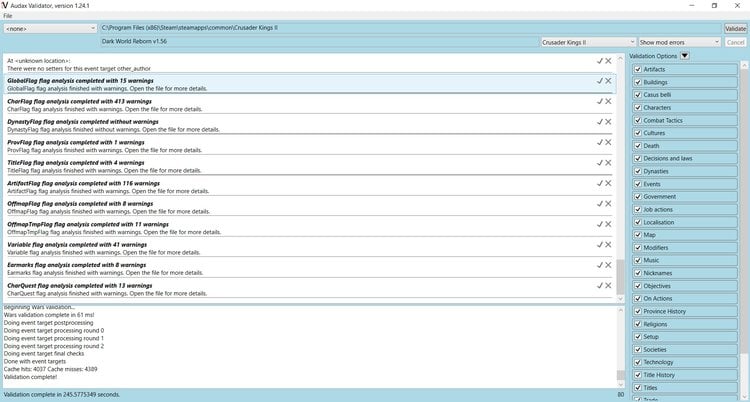
Task: Toggle the Characters validation checkbox
Action: pyautogui.click(x=637, y=108)
